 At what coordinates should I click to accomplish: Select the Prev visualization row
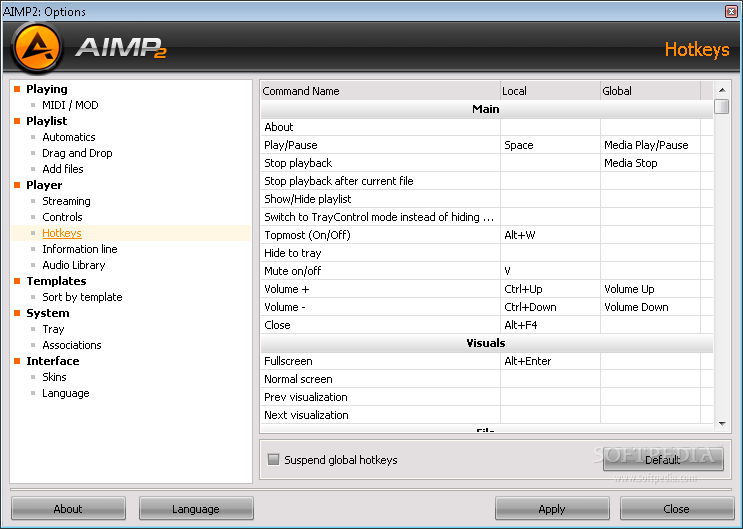pyautogui.click(x=487, y=397)
